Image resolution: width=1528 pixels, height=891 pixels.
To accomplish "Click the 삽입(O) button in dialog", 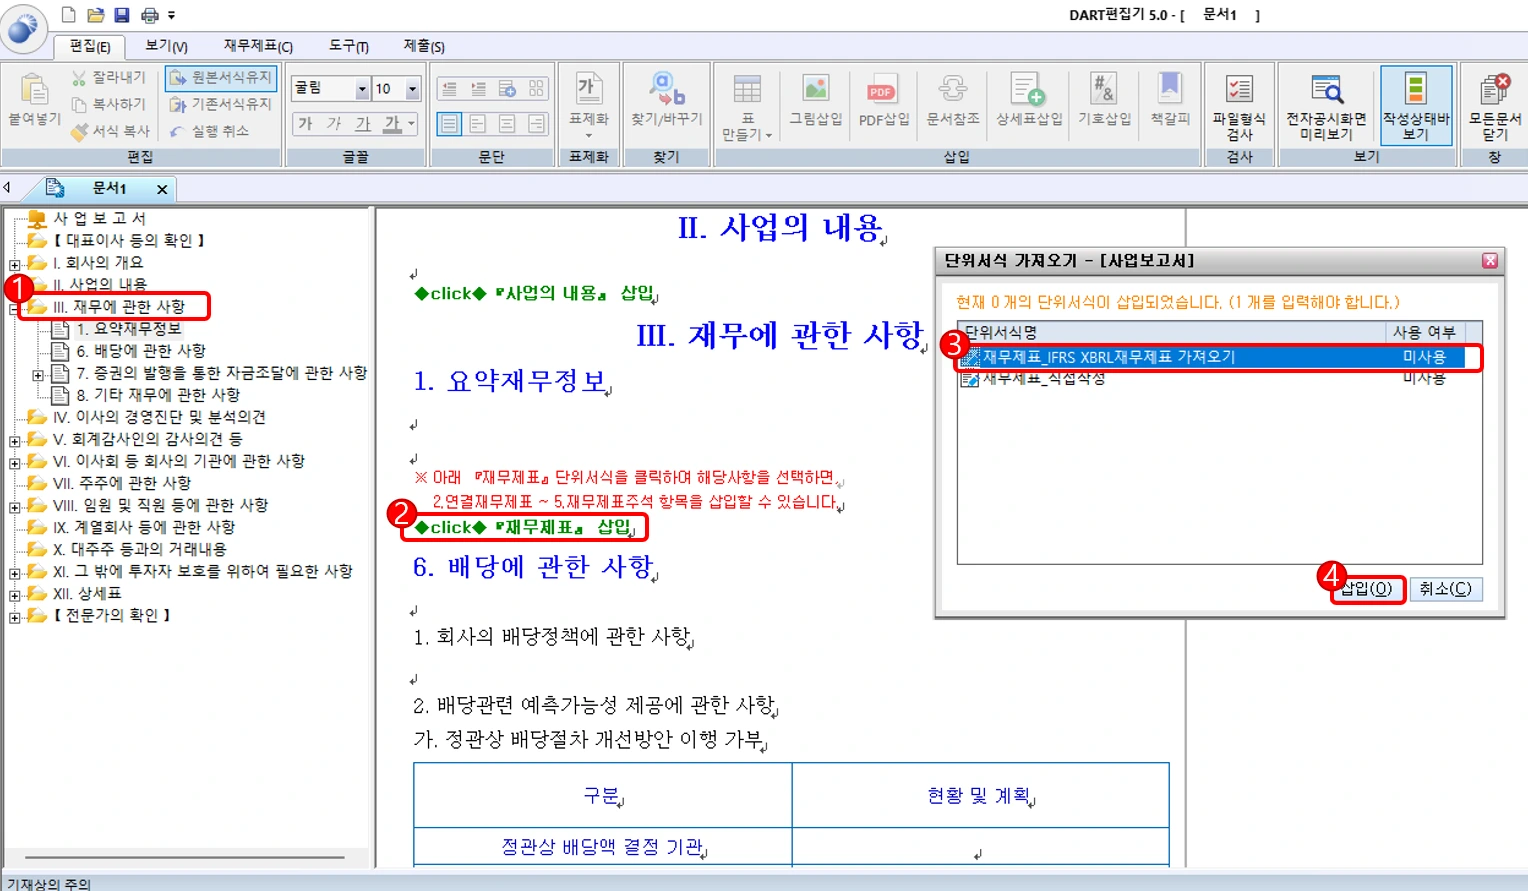I will [1367, 589].
